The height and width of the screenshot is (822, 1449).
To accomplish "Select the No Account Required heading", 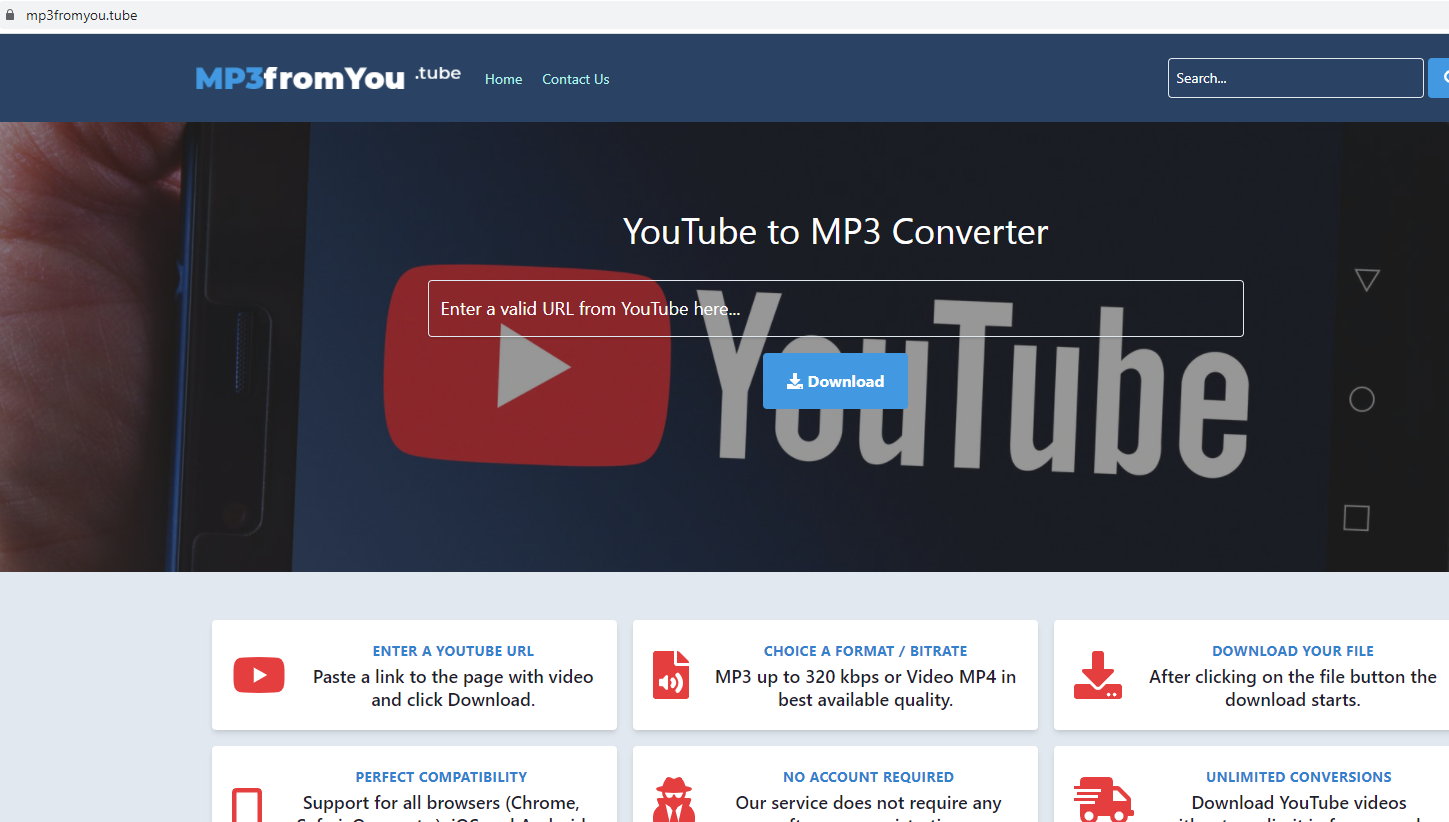I will tap(868, 777).
